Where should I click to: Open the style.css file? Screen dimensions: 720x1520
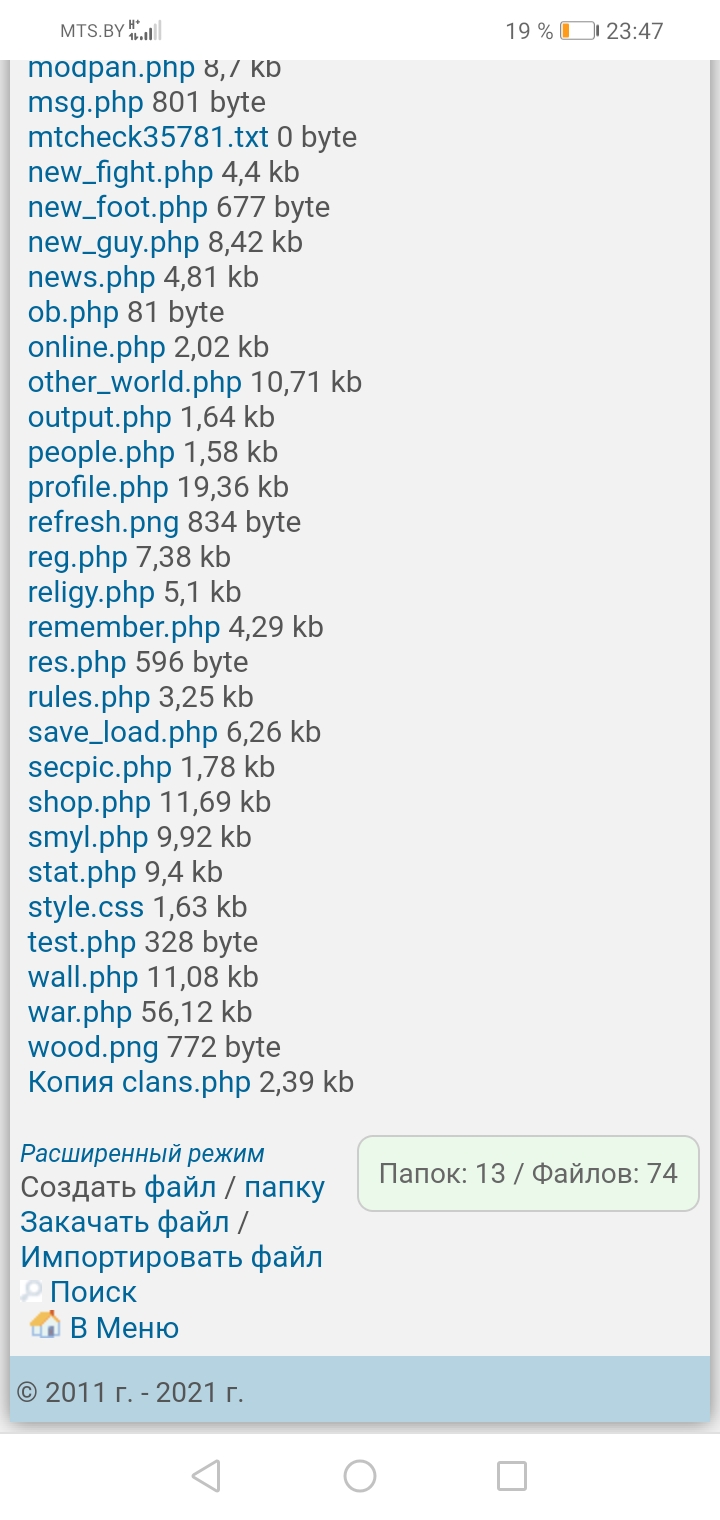(86, 907)
